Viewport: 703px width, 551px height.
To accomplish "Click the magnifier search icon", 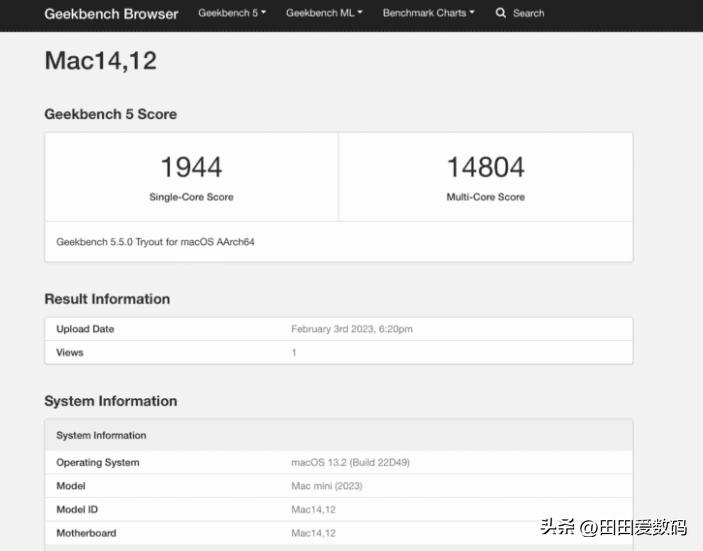I will click(500, 13).
